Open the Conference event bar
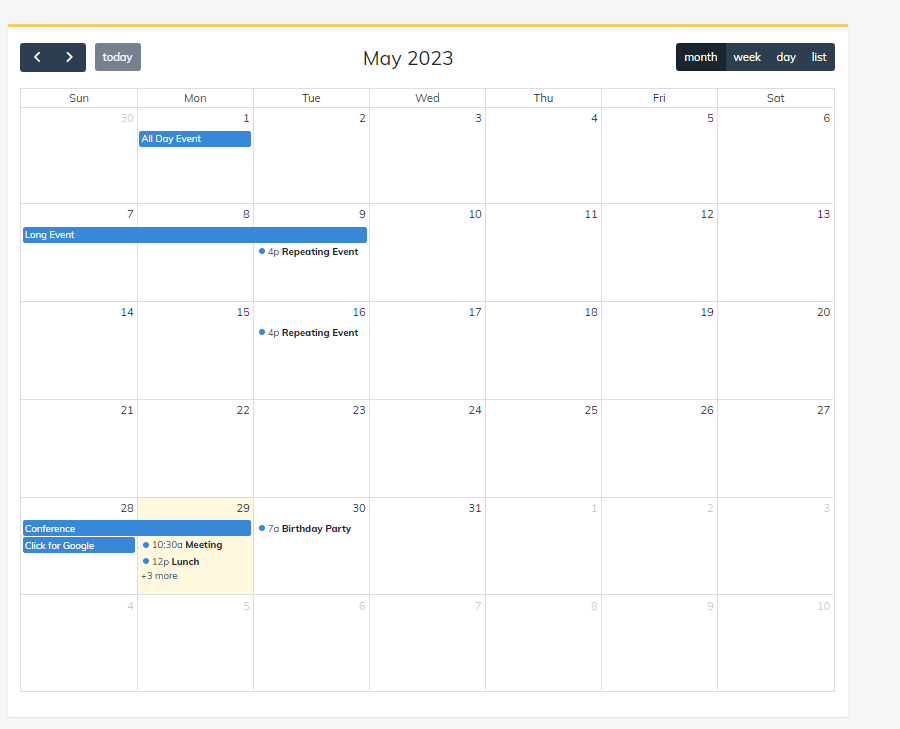The height and width of the screenshot is (729, 900). pyautogui.click(x=137, y=529)
